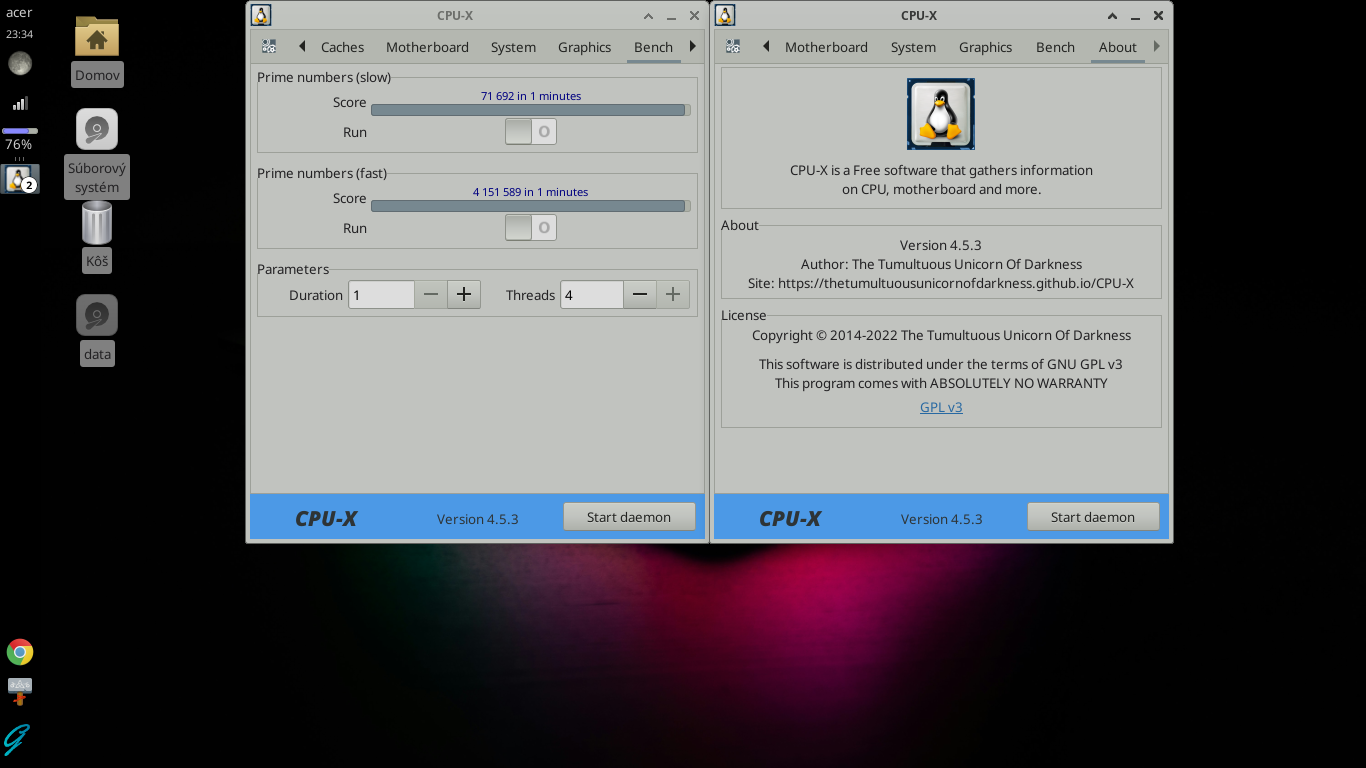This screenshot has width=1366, height=768.
Task: Toggle the Run switch for Prime numbers (slow)
Action: [531, 131]
